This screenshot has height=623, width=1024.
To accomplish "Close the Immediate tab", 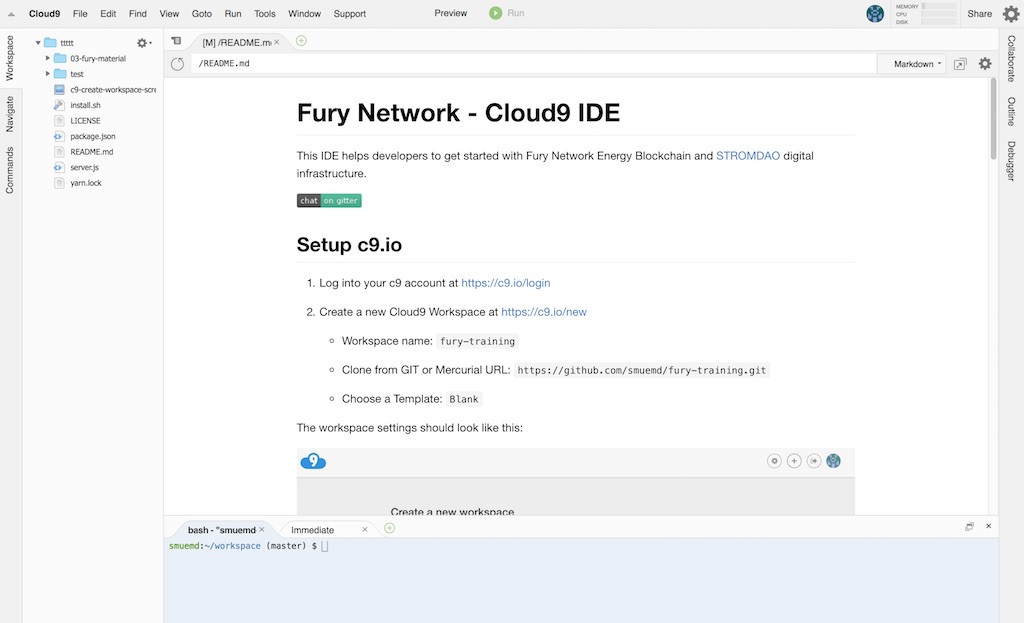I will 365,530.
